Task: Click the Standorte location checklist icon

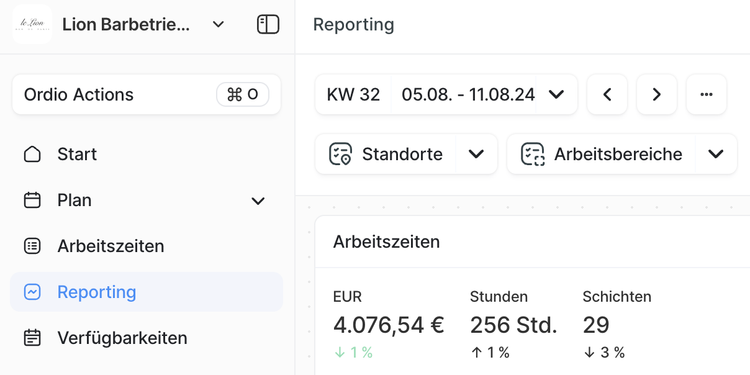Action: tap(340, 154)
